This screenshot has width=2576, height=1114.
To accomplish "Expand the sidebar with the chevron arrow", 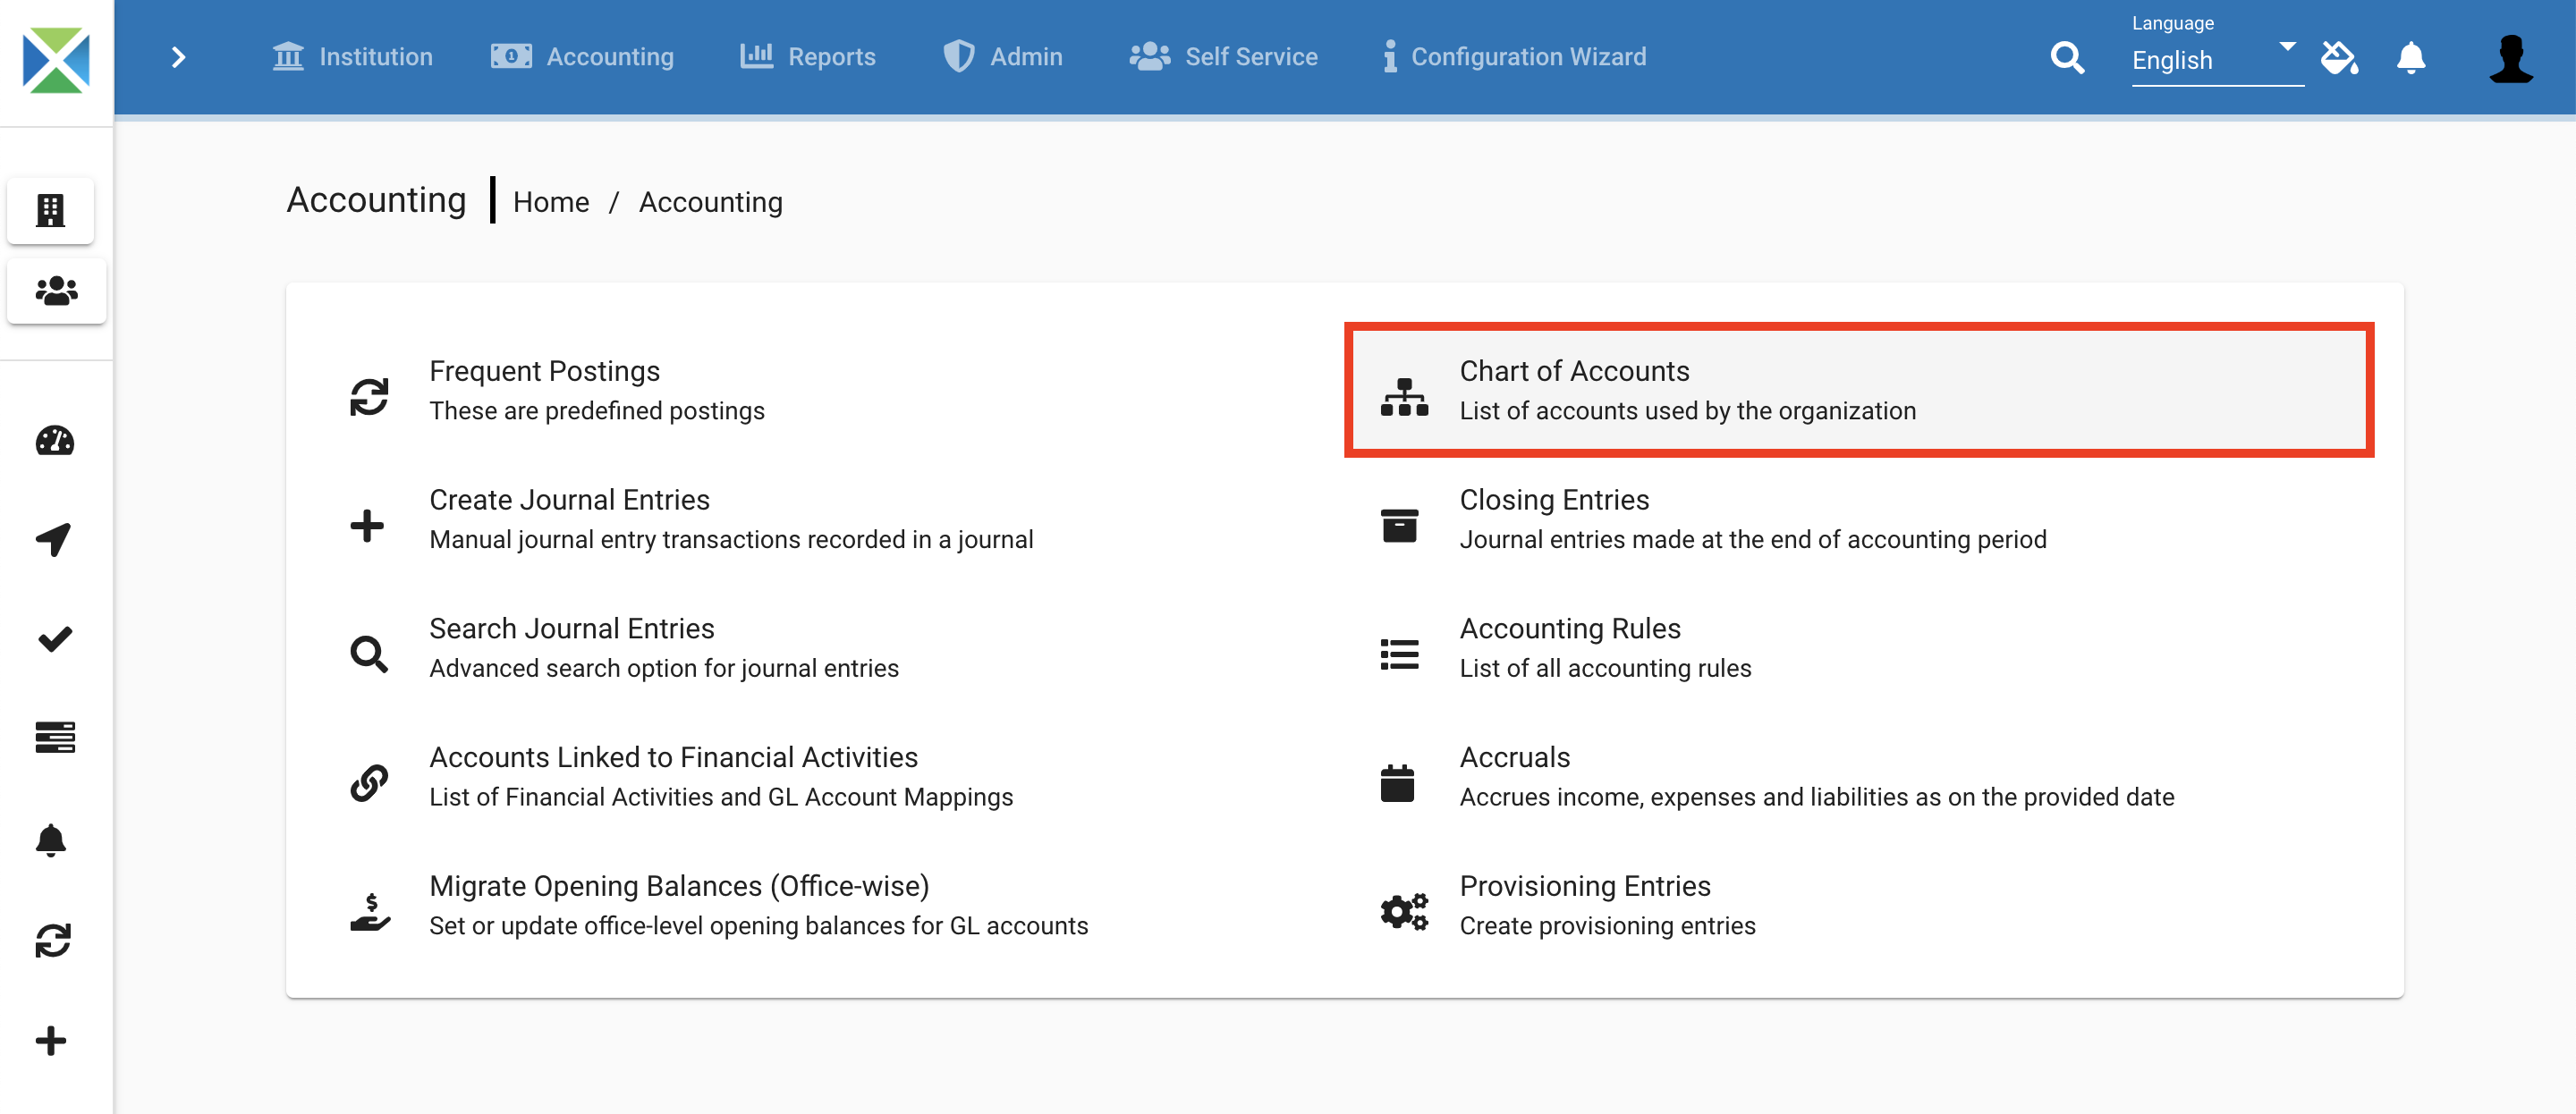I will click(x=179, y=57).
